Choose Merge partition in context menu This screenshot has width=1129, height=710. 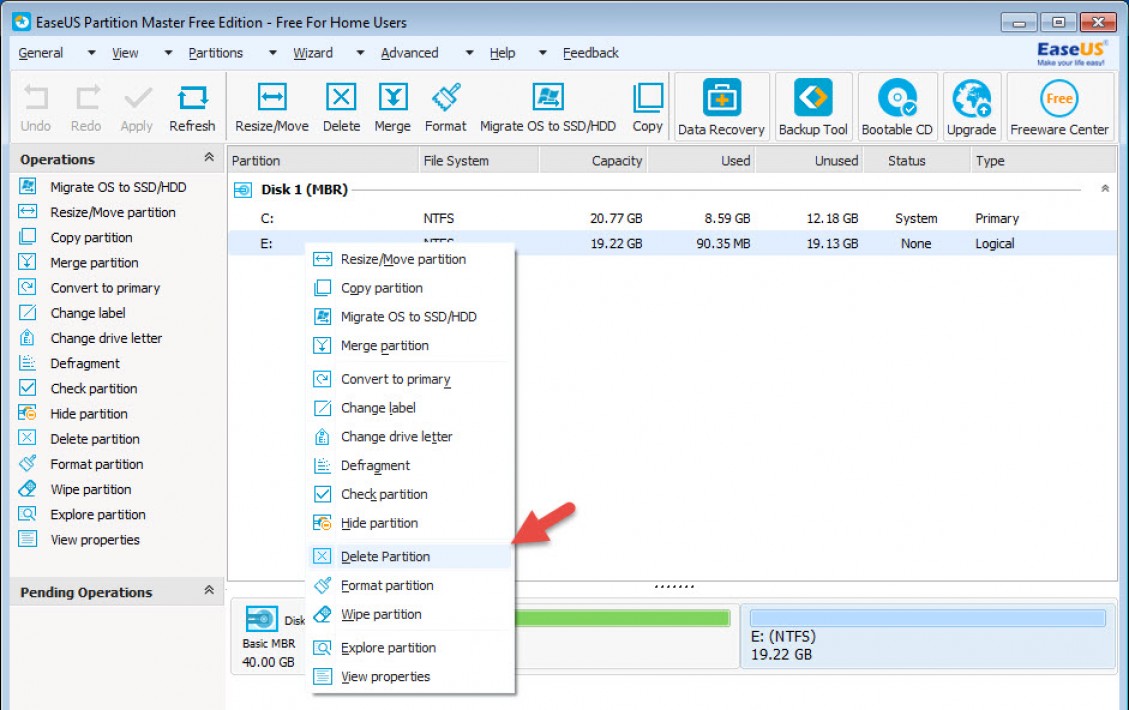pos(410,346)
